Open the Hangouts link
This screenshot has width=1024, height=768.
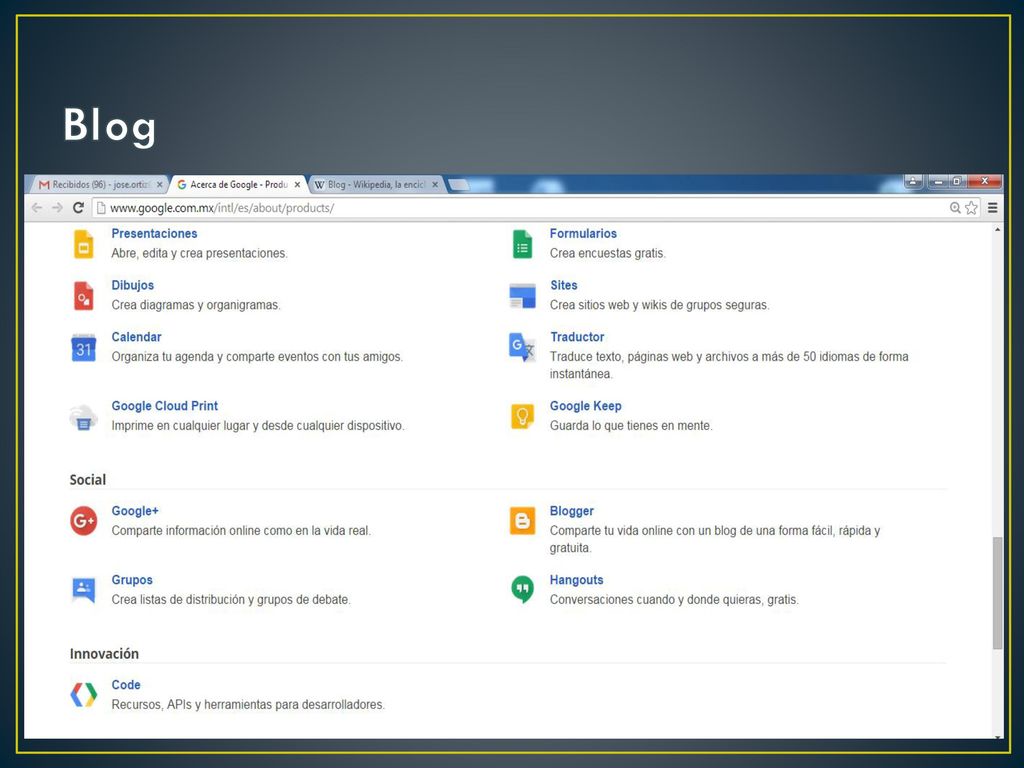coord(577,580)
